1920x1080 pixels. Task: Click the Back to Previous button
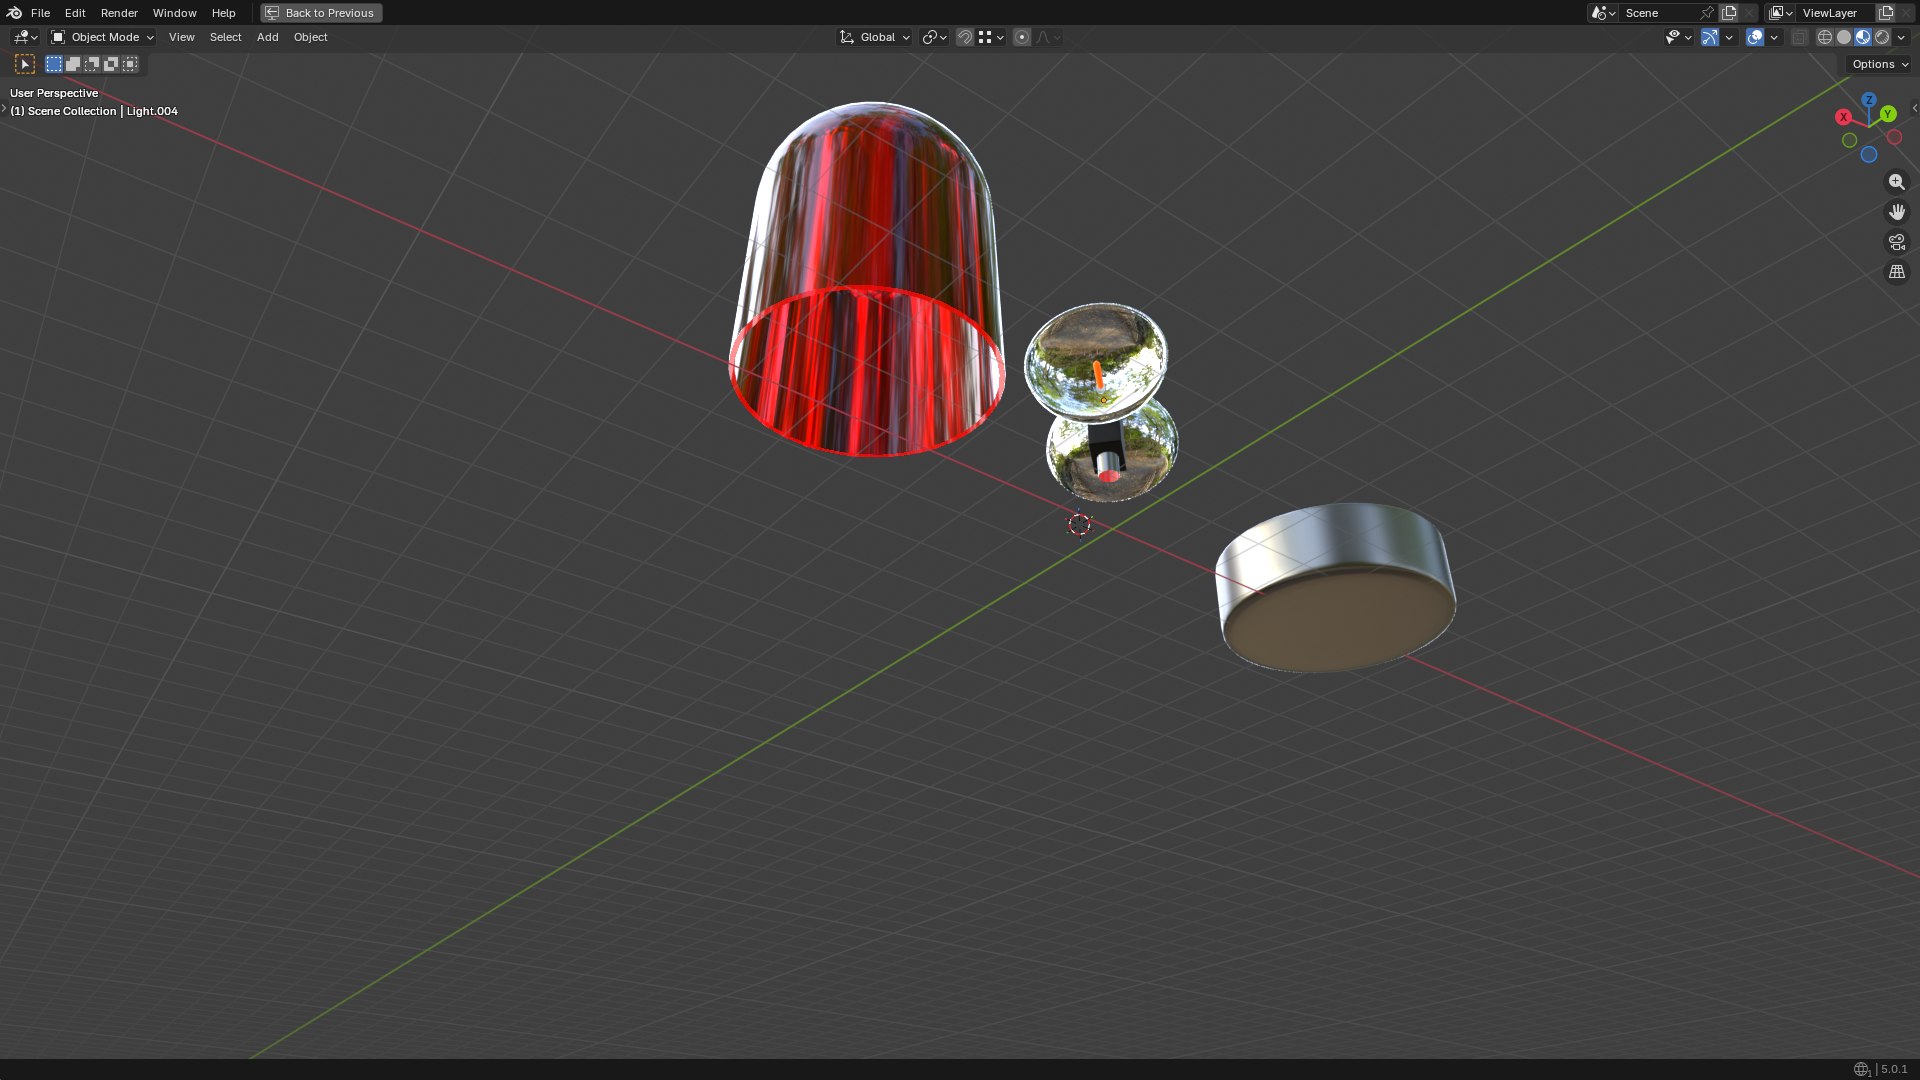click(321, 13)
